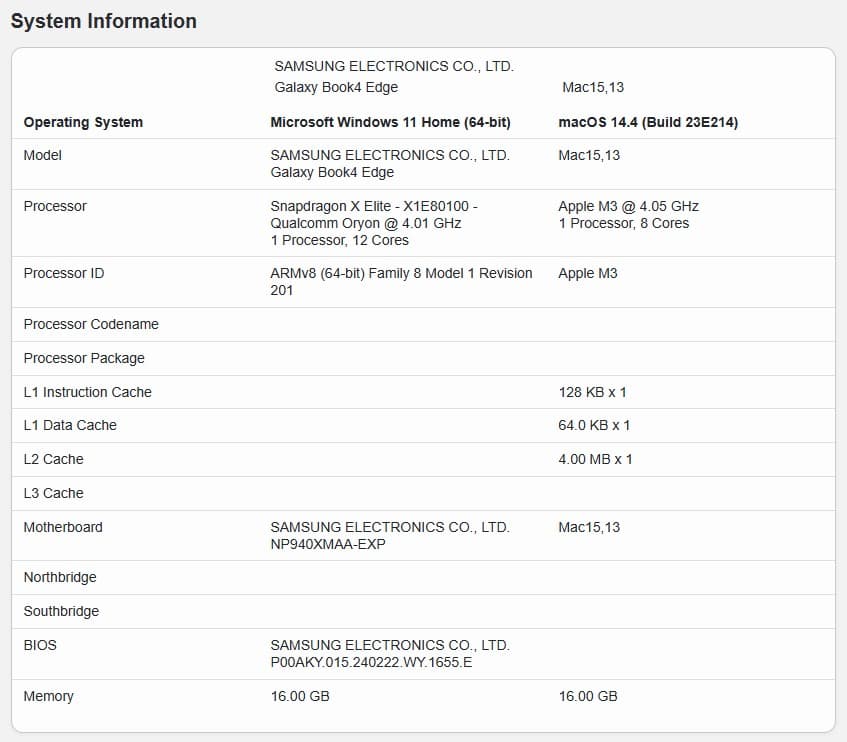The height and width of the screenshot is (742, 847).
Task: Click the NP940XMAA-EXP motherboard value
Action: [x=328, y=544]
